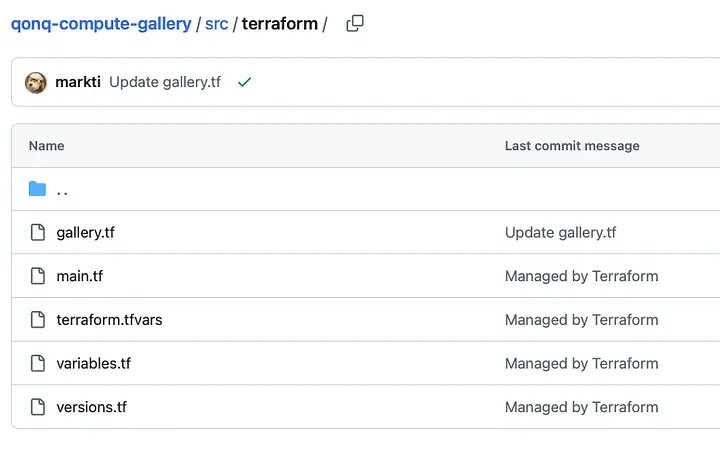Open the variables.tf file
This screenshot has height=452, width=720.
pyautogui.click(x=93, y=363)
